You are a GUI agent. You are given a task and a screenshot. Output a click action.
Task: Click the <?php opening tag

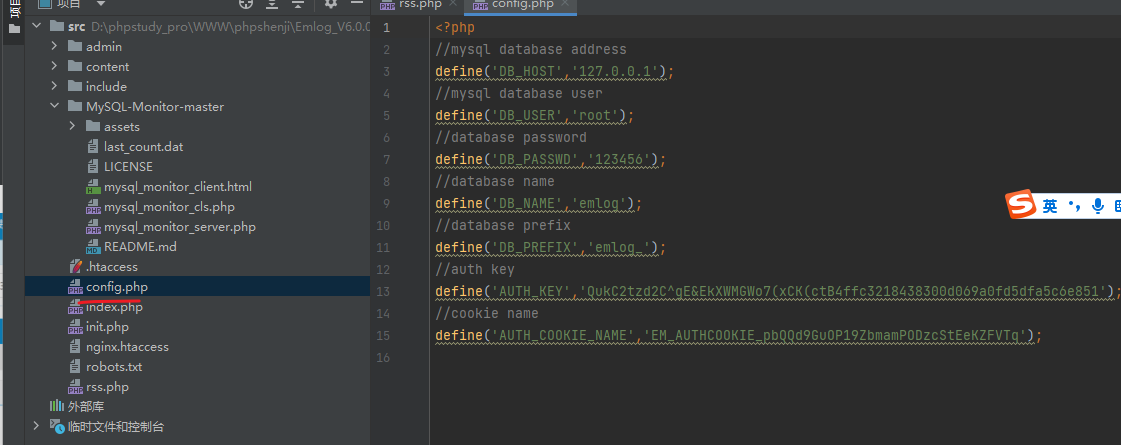pyautogui.click(x=455, y=28)
